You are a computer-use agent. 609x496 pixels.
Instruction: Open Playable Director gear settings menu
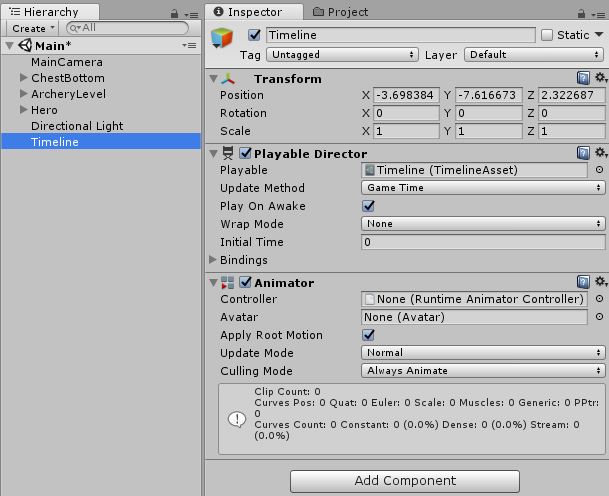click(601, 153)
